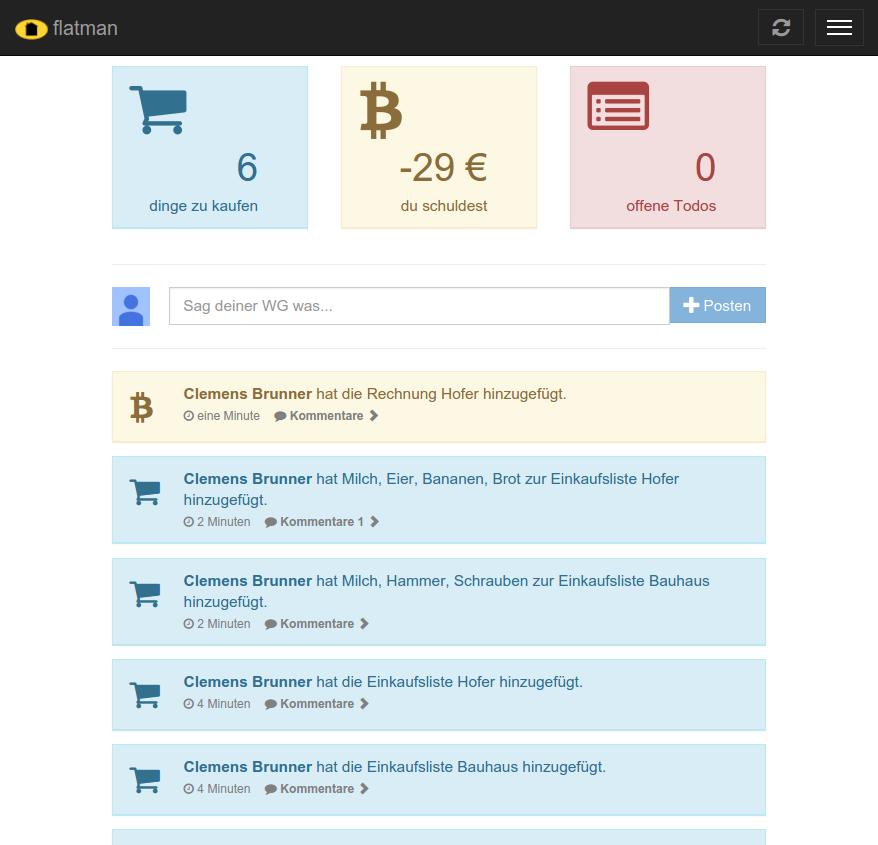Click cart icon of Milch, Hammer, Schrauben entry
Screen dimensions: 878x845
pos(145,594)
